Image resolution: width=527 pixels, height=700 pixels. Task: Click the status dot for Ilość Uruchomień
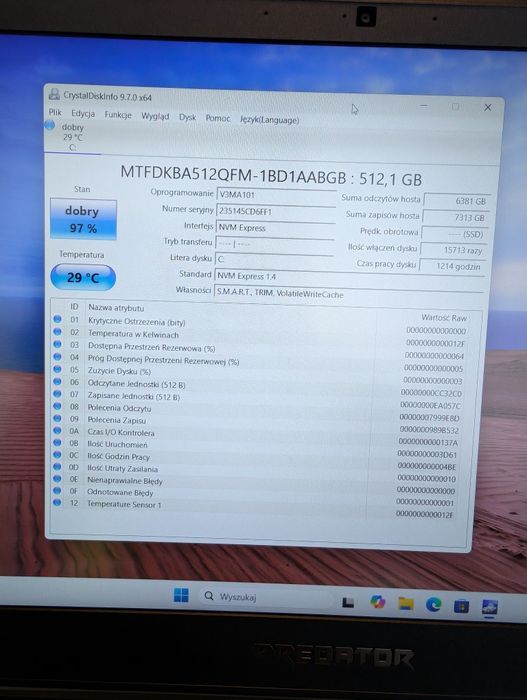tap(57, 442)
